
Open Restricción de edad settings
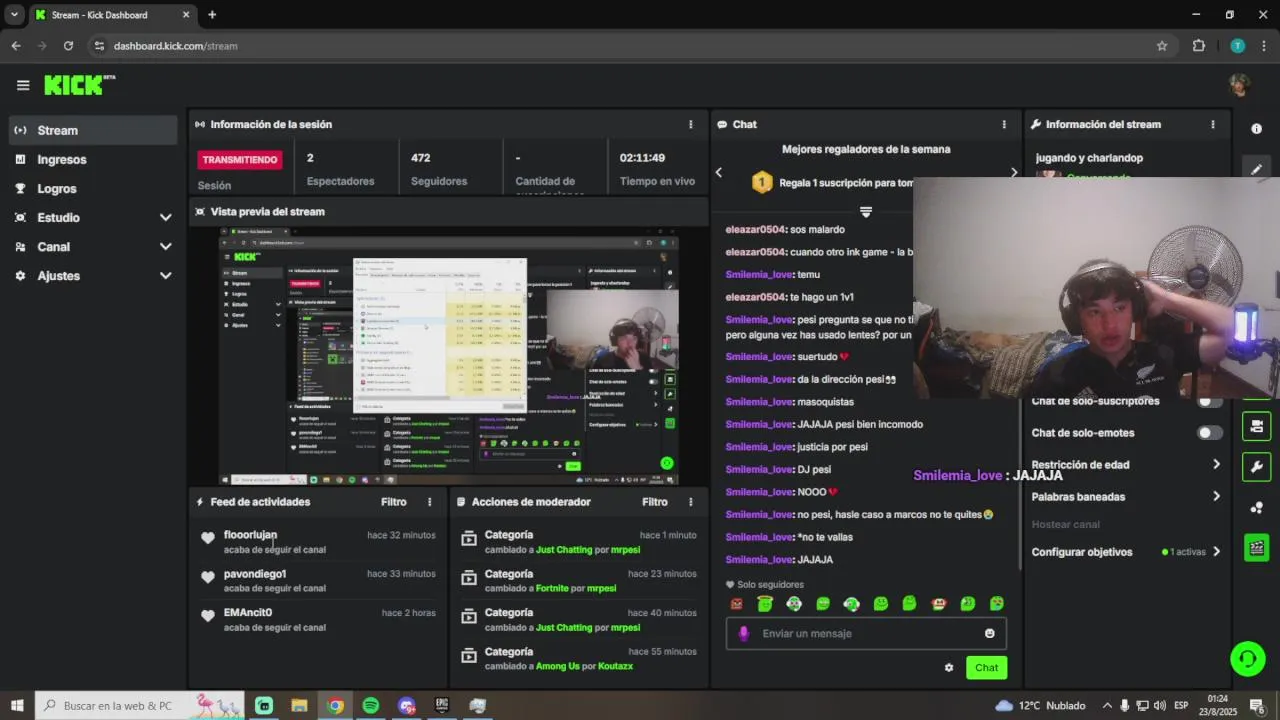(x=1126, y=465)
